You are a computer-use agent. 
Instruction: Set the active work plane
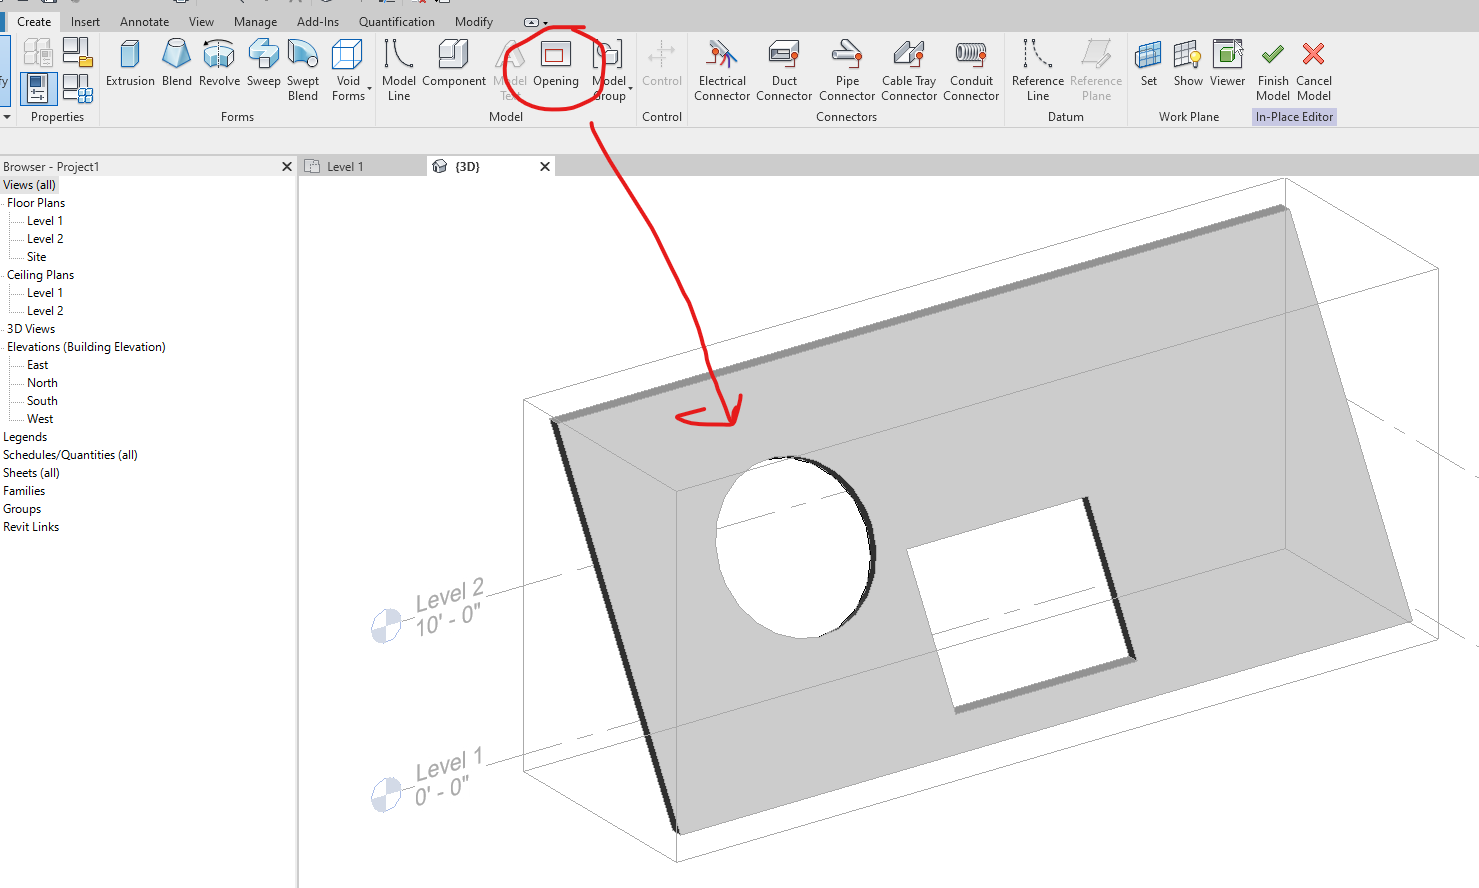[x=1148, y=67]
